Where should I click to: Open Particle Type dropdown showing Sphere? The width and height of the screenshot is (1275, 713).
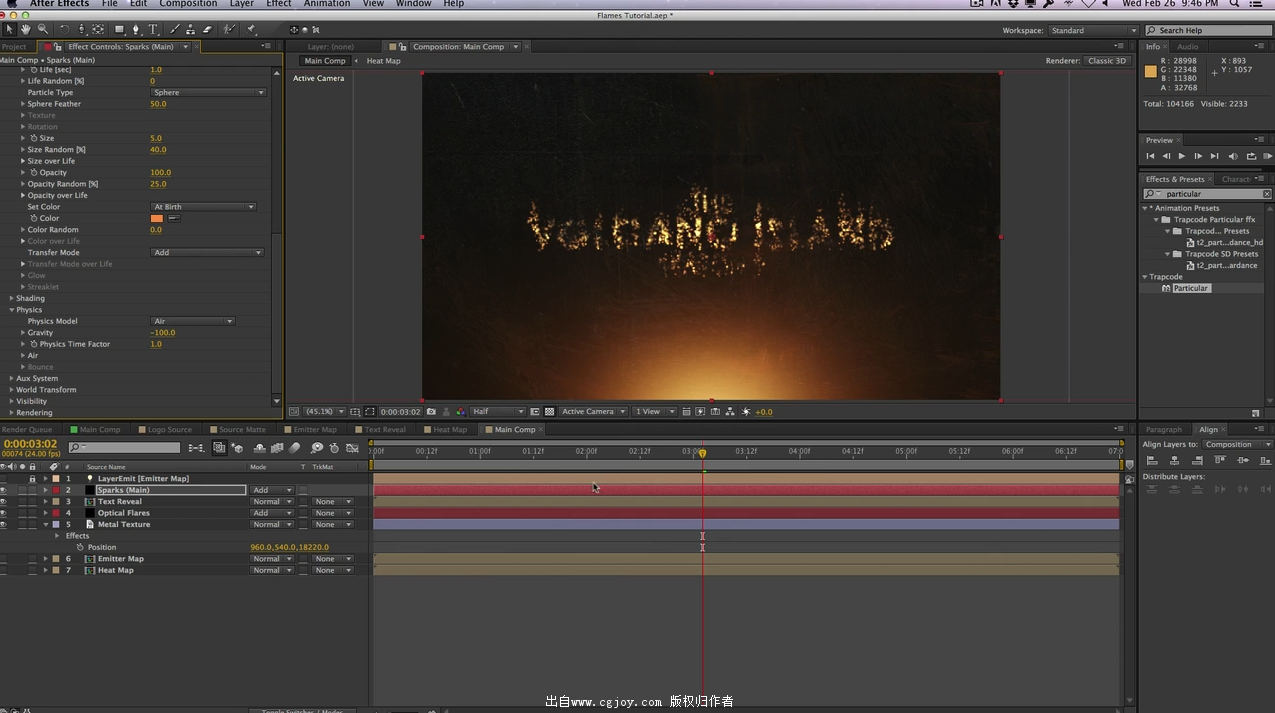[208, 92]
